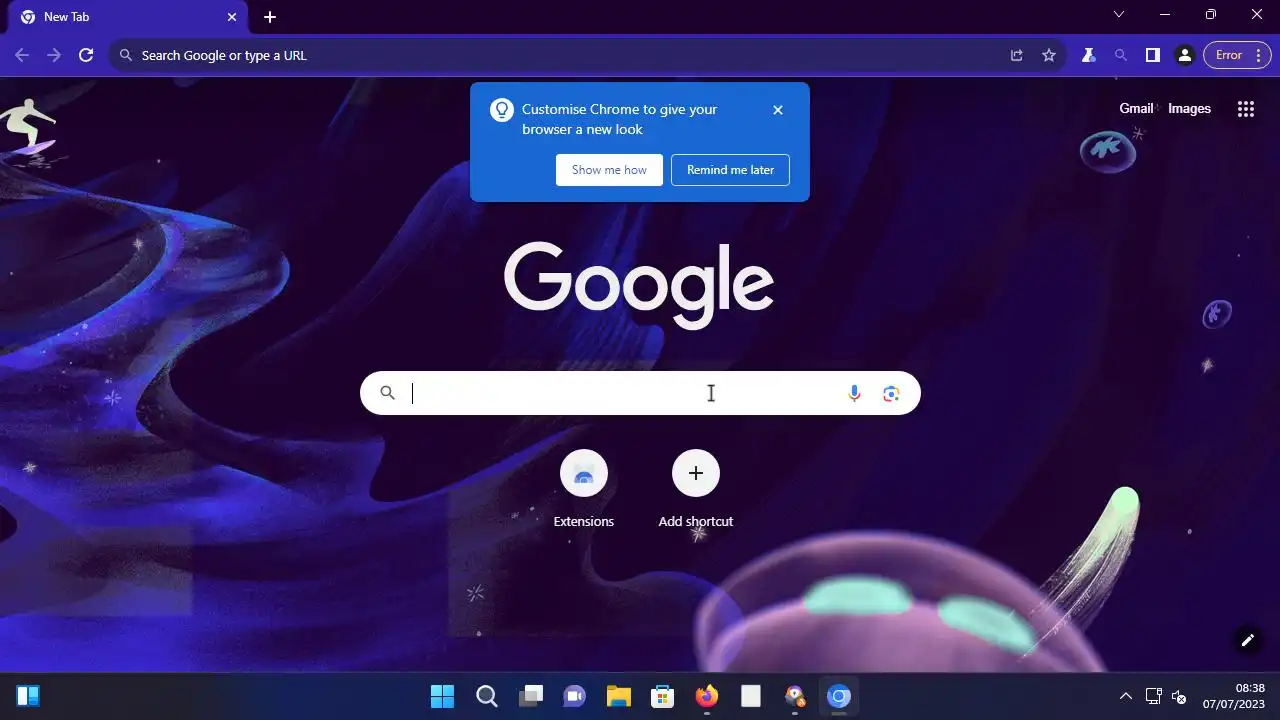Open File Explorer from taskbar
This screenshot has width=1280, height=720.
click(x=618, y=696)
